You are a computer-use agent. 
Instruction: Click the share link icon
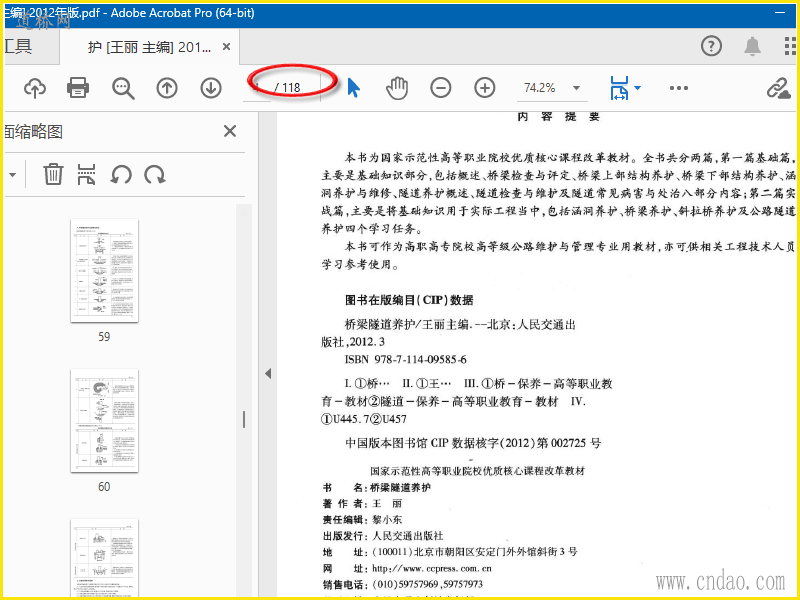(x=779, y=88)
